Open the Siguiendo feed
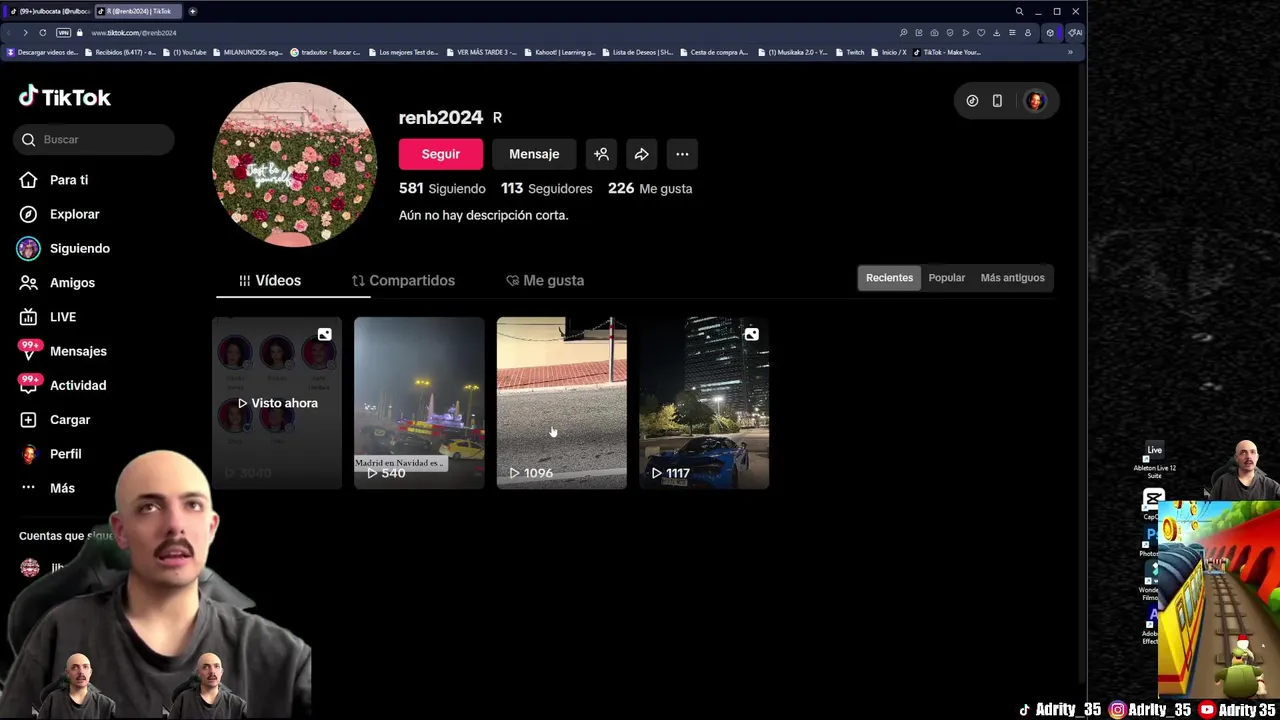The width and height of the screenshot is (1280, 720). (x=65, y=248)
